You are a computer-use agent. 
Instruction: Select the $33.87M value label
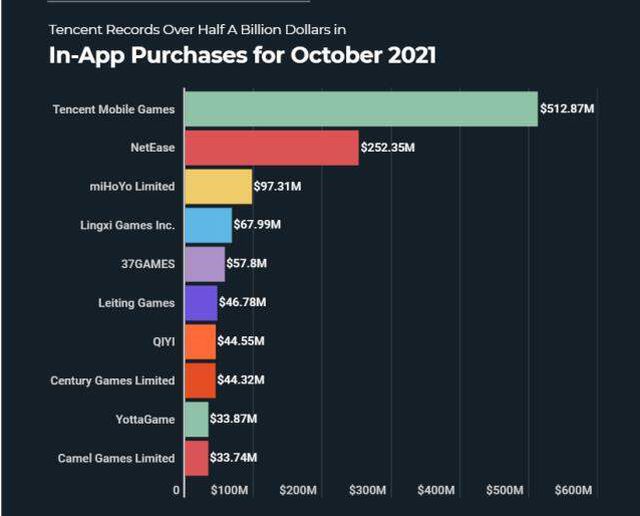coord(233,419)
